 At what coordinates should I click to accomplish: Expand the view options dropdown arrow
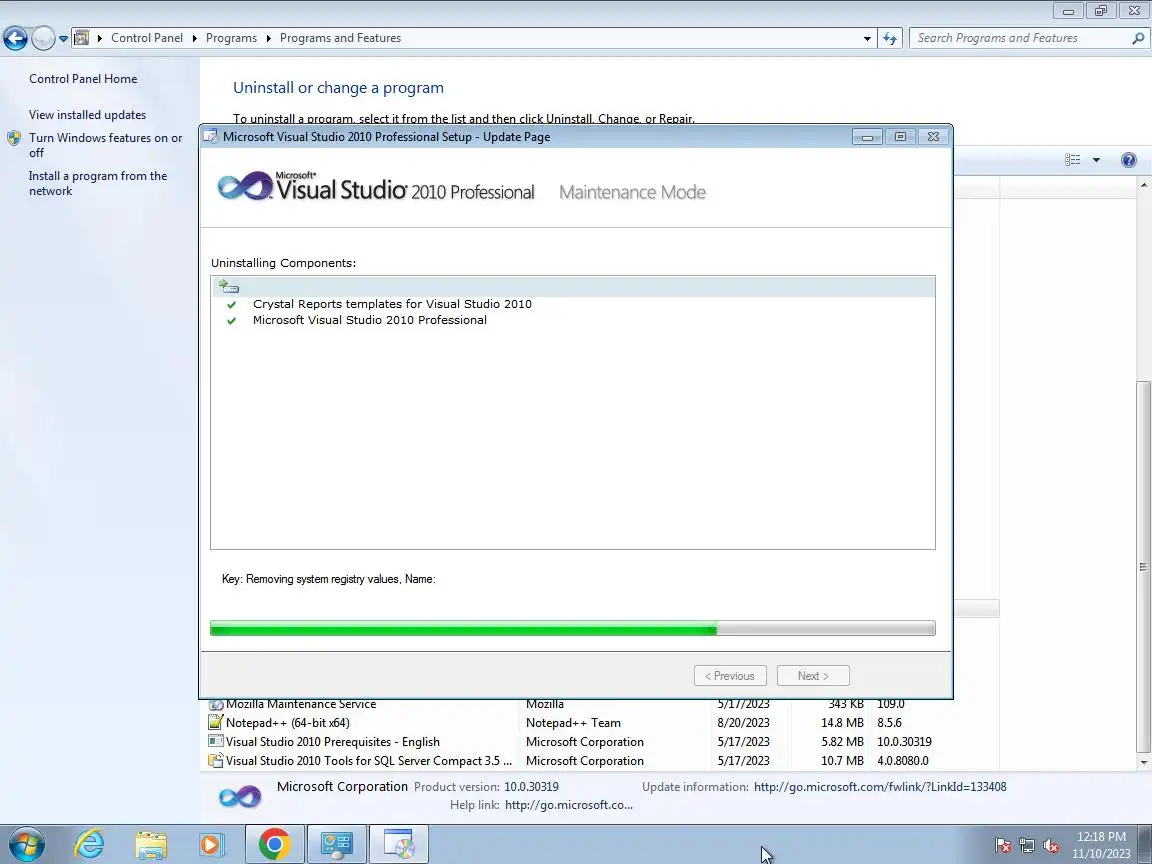coord(1096,159)
